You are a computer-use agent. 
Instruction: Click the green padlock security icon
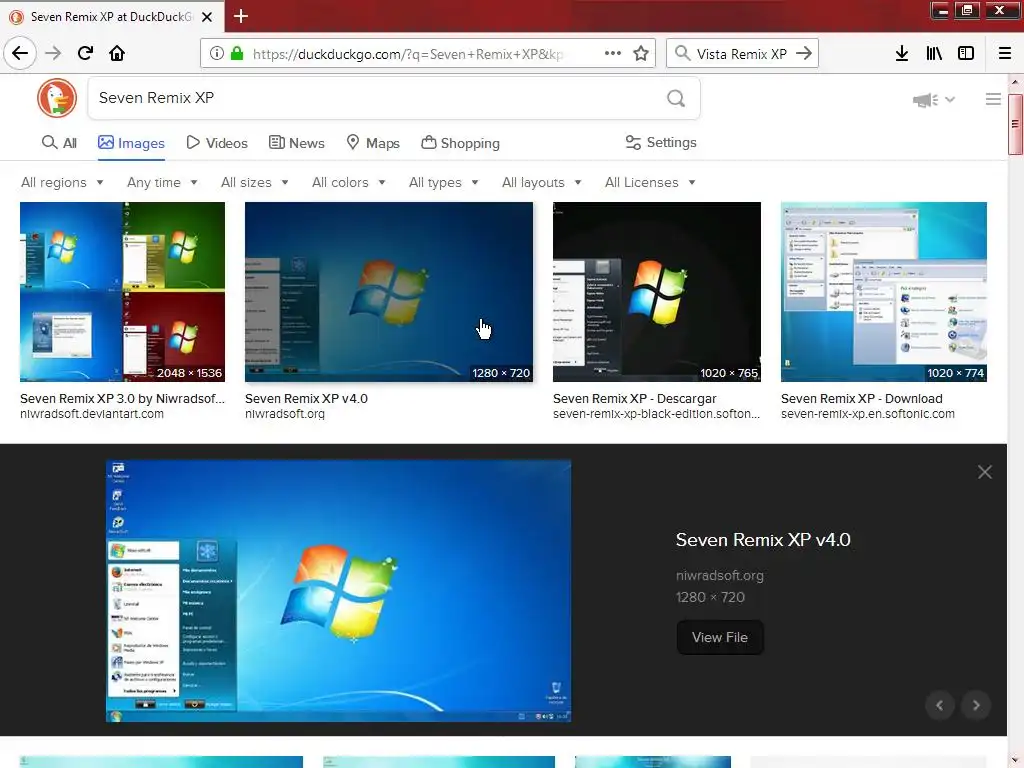pyautogui.click(x=237, y=54)
